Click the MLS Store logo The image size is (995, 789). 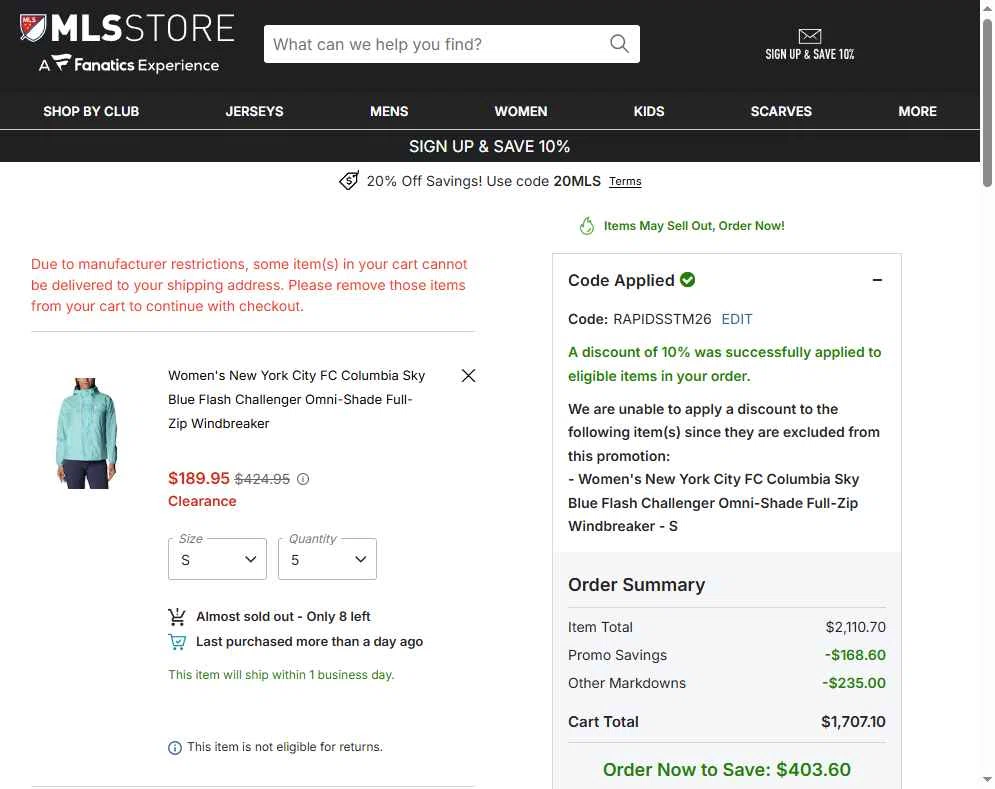[x=127, y=44]
